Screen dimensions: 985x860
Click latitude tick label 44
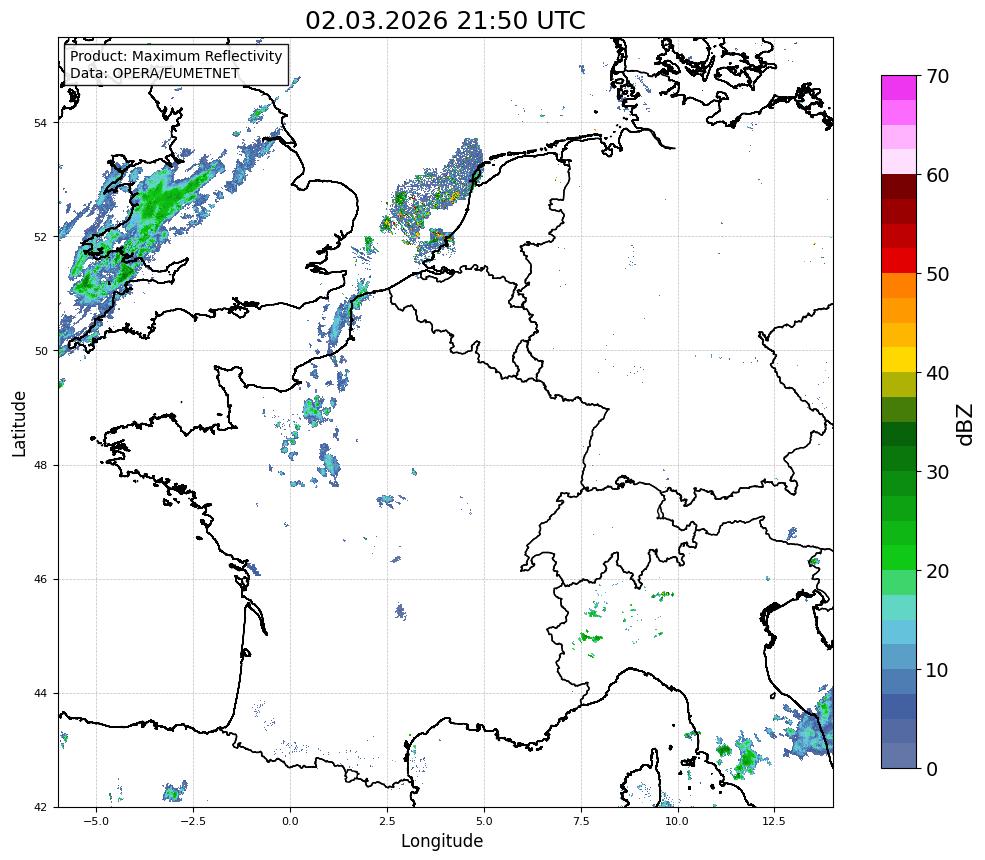[40, 694]
